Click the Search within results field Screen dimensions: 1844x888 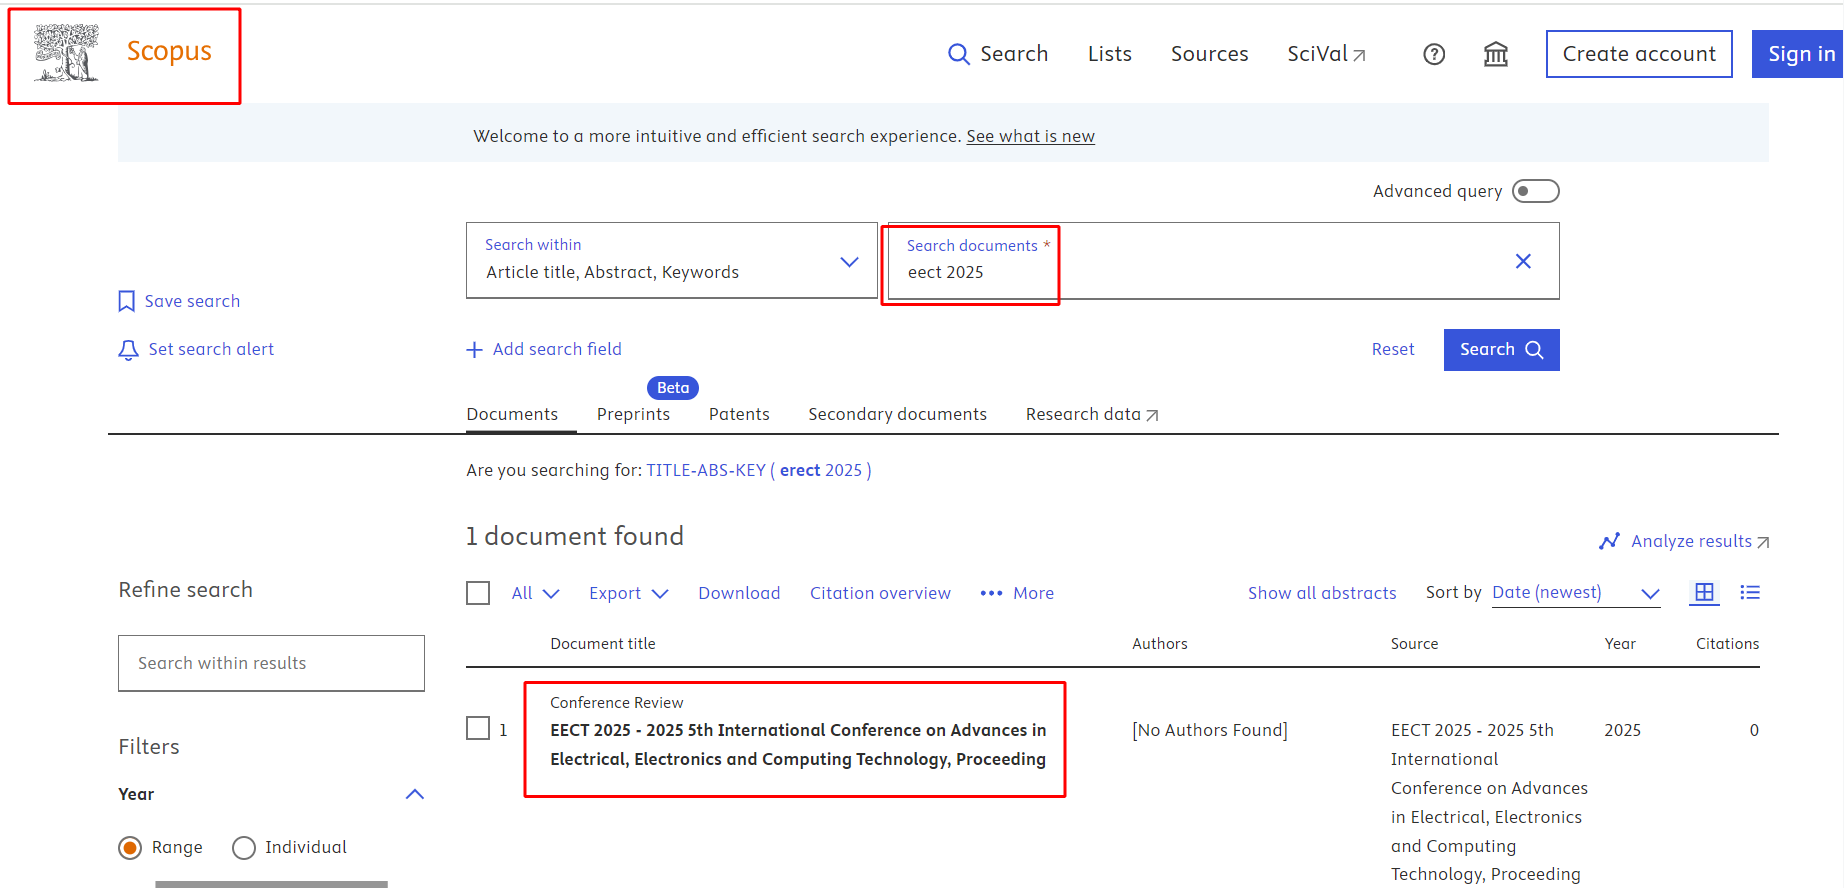coord(271,663)
